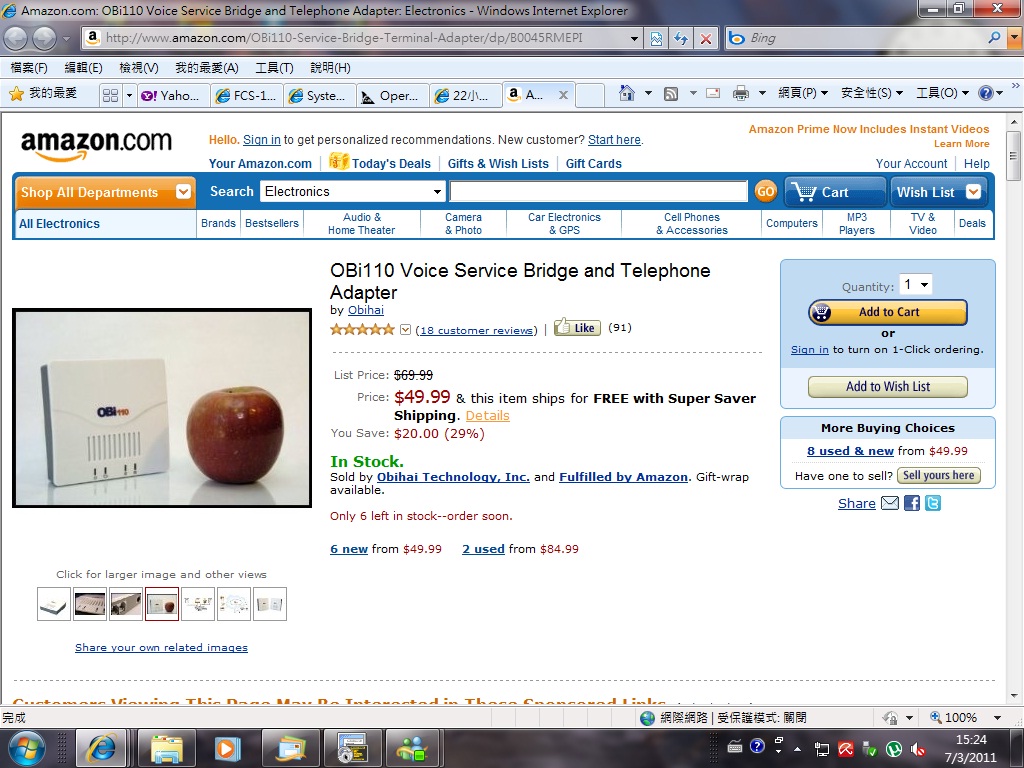Share product by email envelope icon
The width and height of the screenshot is (1024, 768).
click(x=890, y=504)
